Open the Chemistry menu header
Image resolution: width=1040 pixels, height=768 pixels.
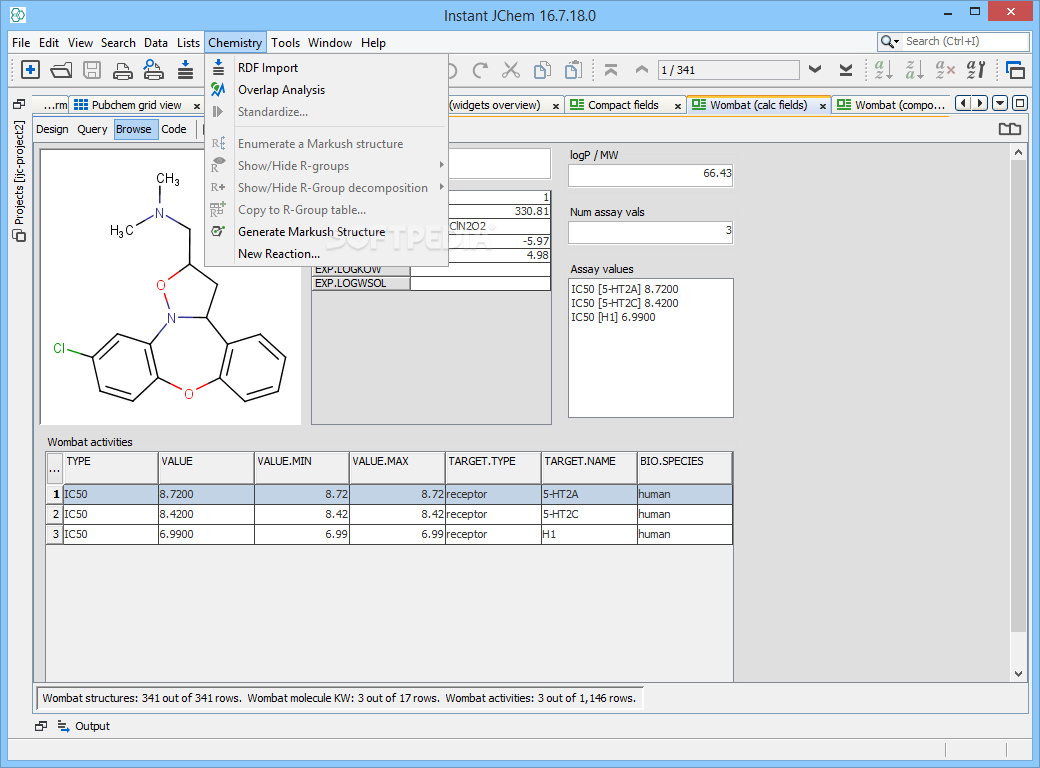pos(235,42)
